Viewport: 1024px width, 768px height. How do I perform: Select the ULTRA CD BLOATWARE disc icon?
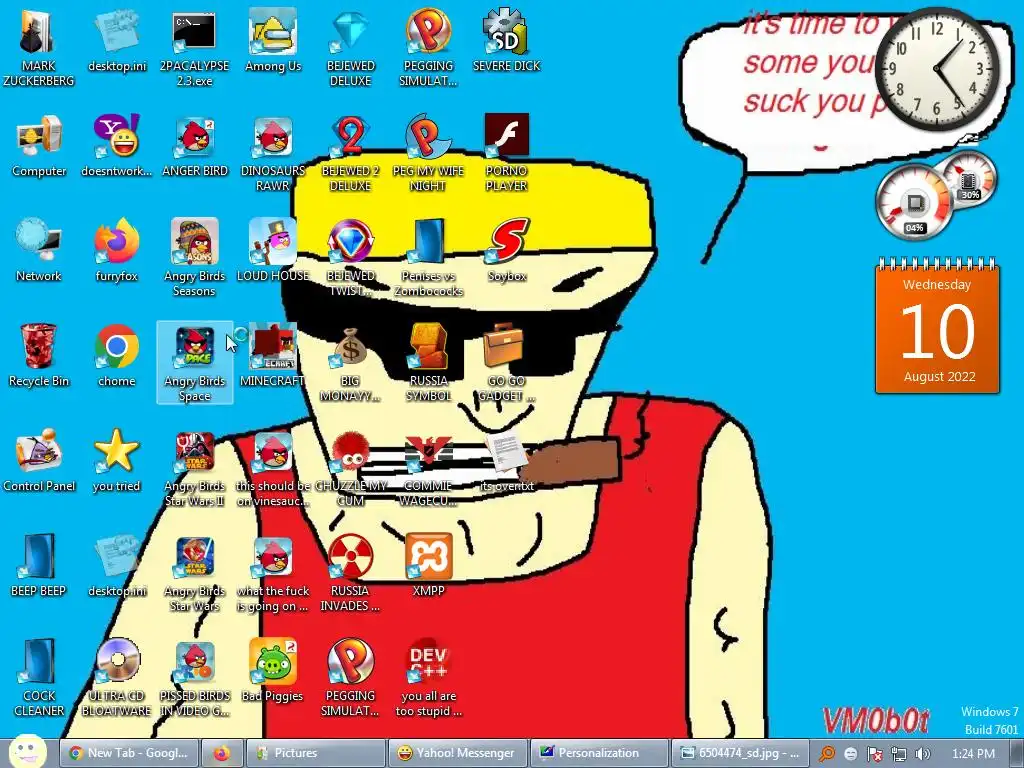(116, 679)
